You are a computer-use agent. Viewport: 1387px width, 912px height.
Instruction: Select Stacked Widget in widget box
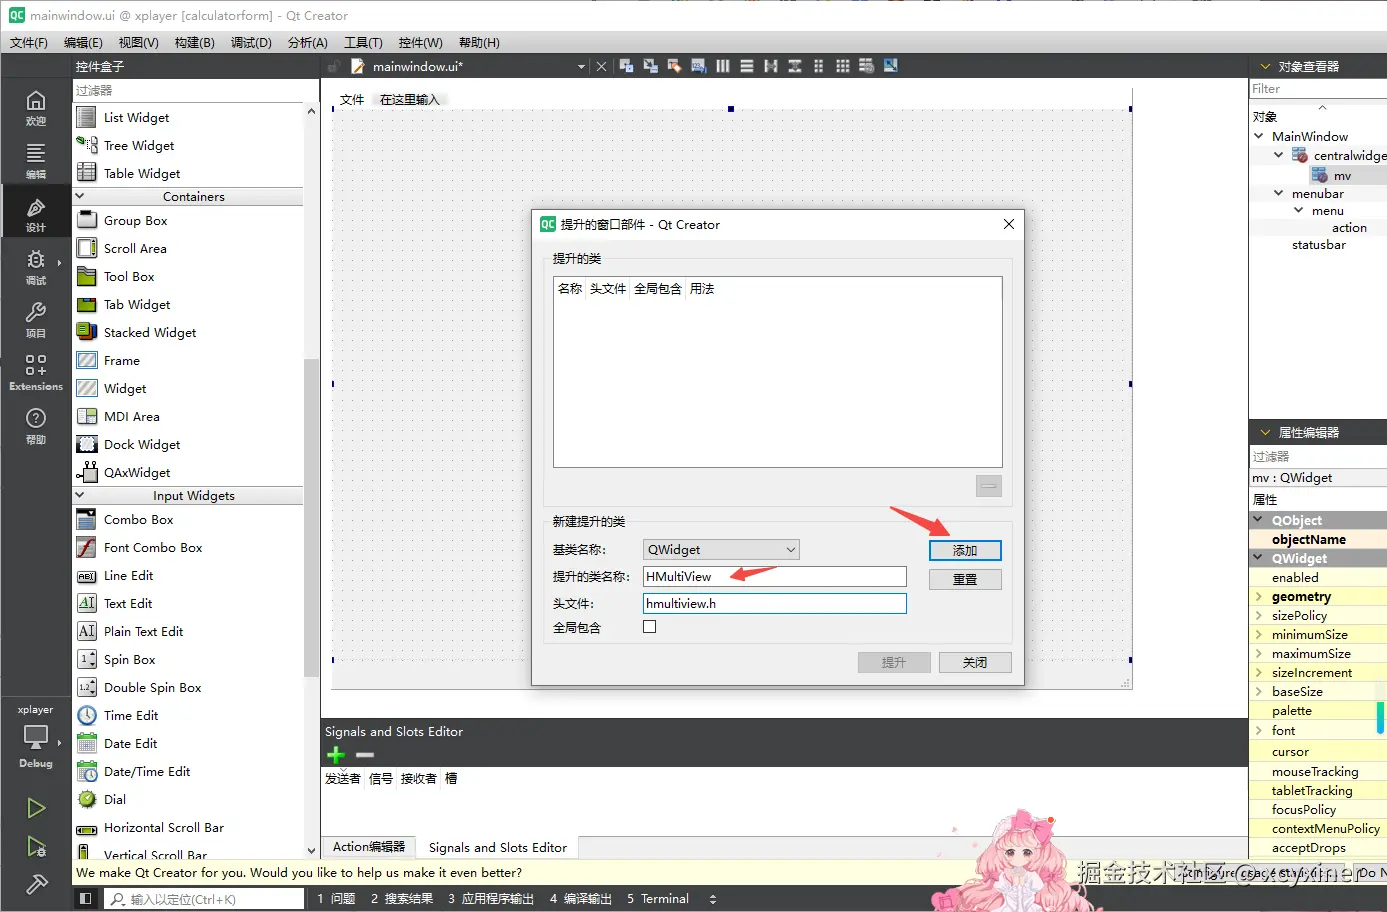click(150, 333)
